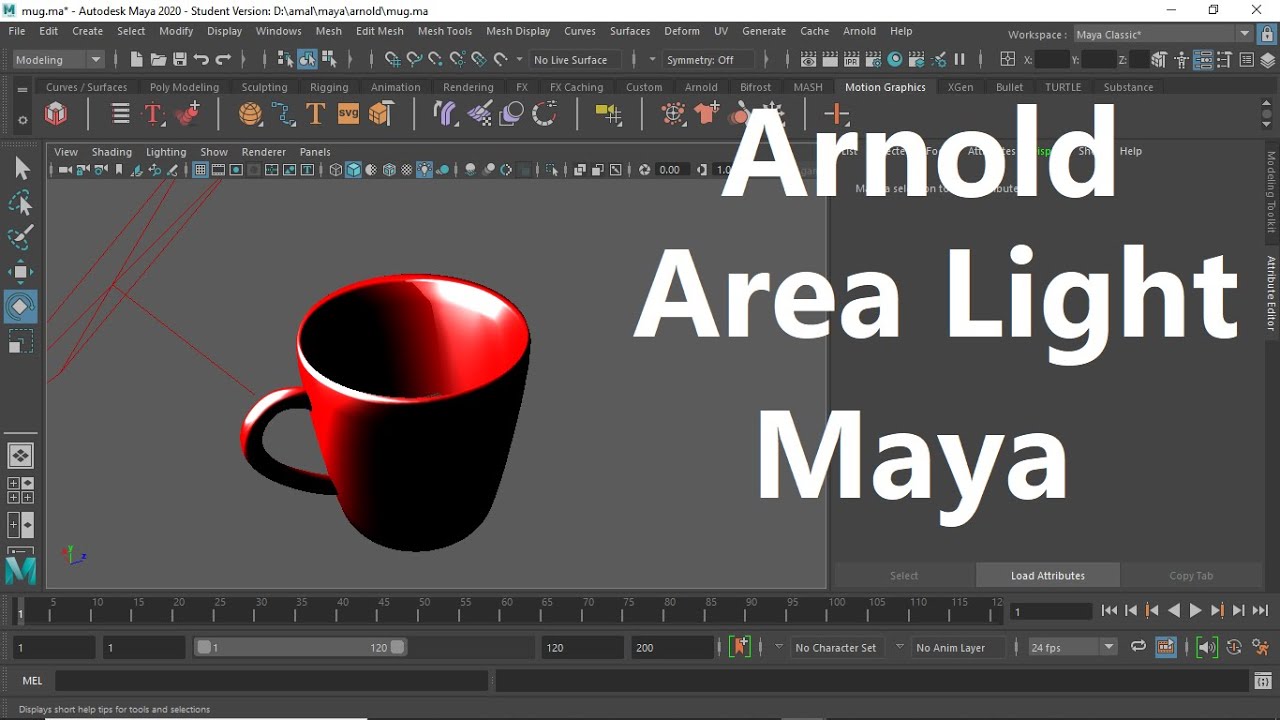Select the Select tool arrow

coord(21,169)
